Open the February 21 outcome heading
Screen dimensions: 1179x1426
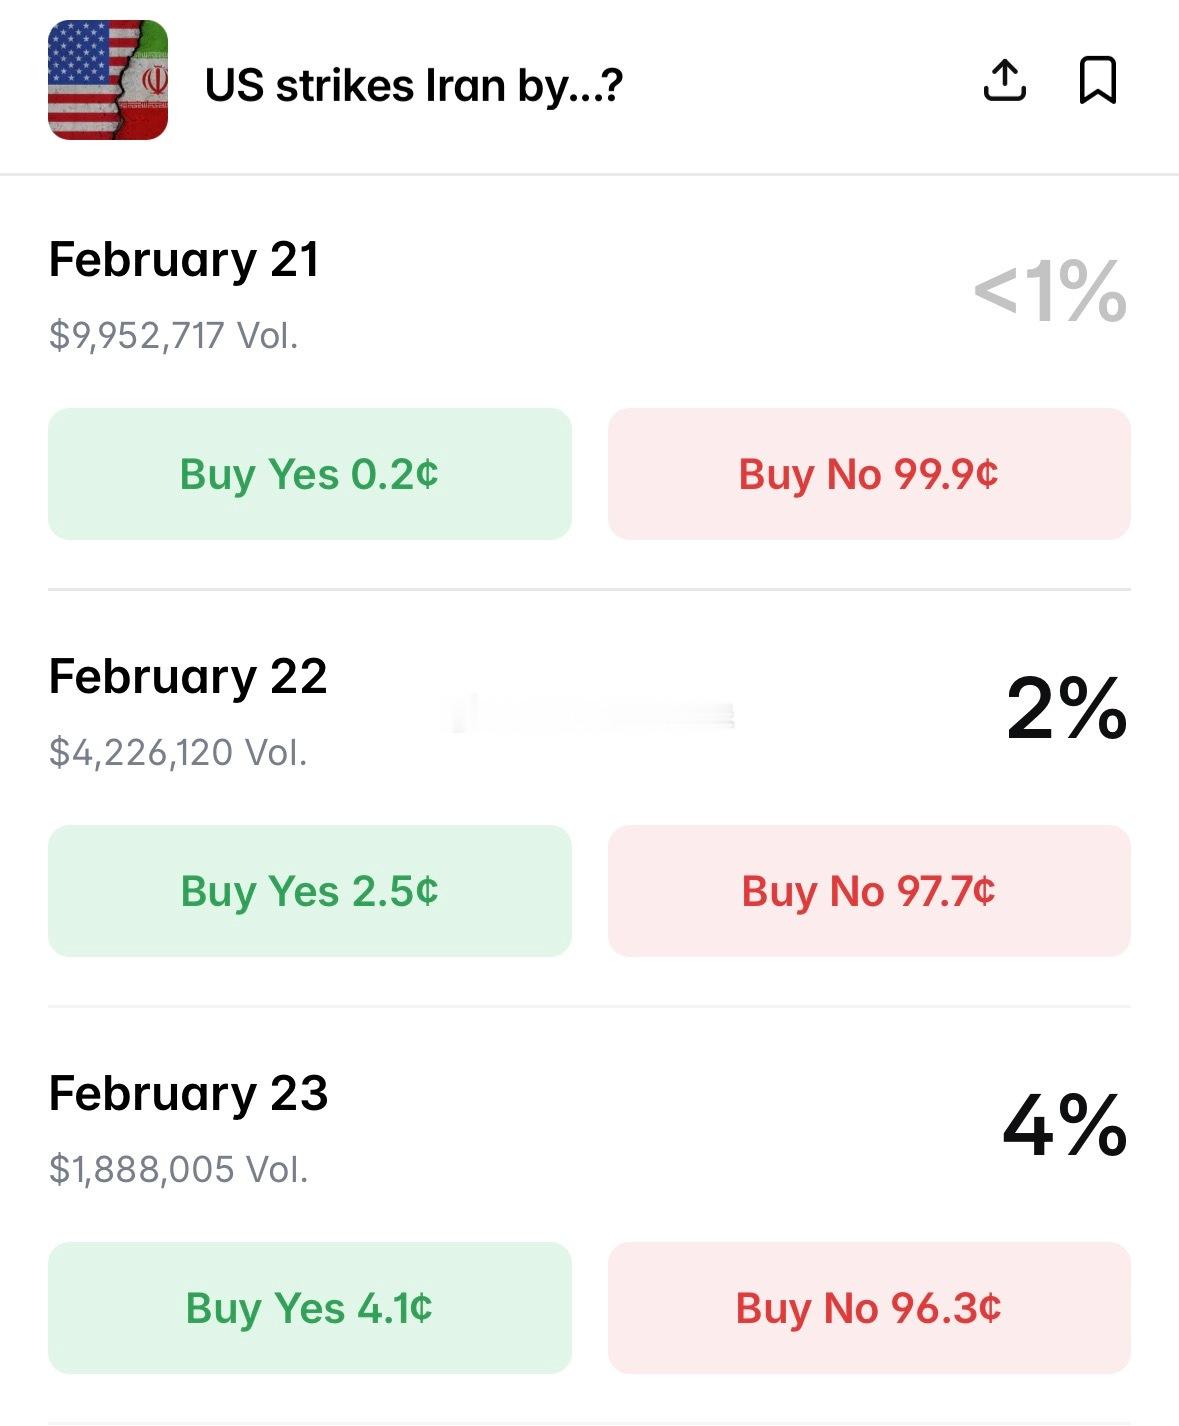(184, 260)
